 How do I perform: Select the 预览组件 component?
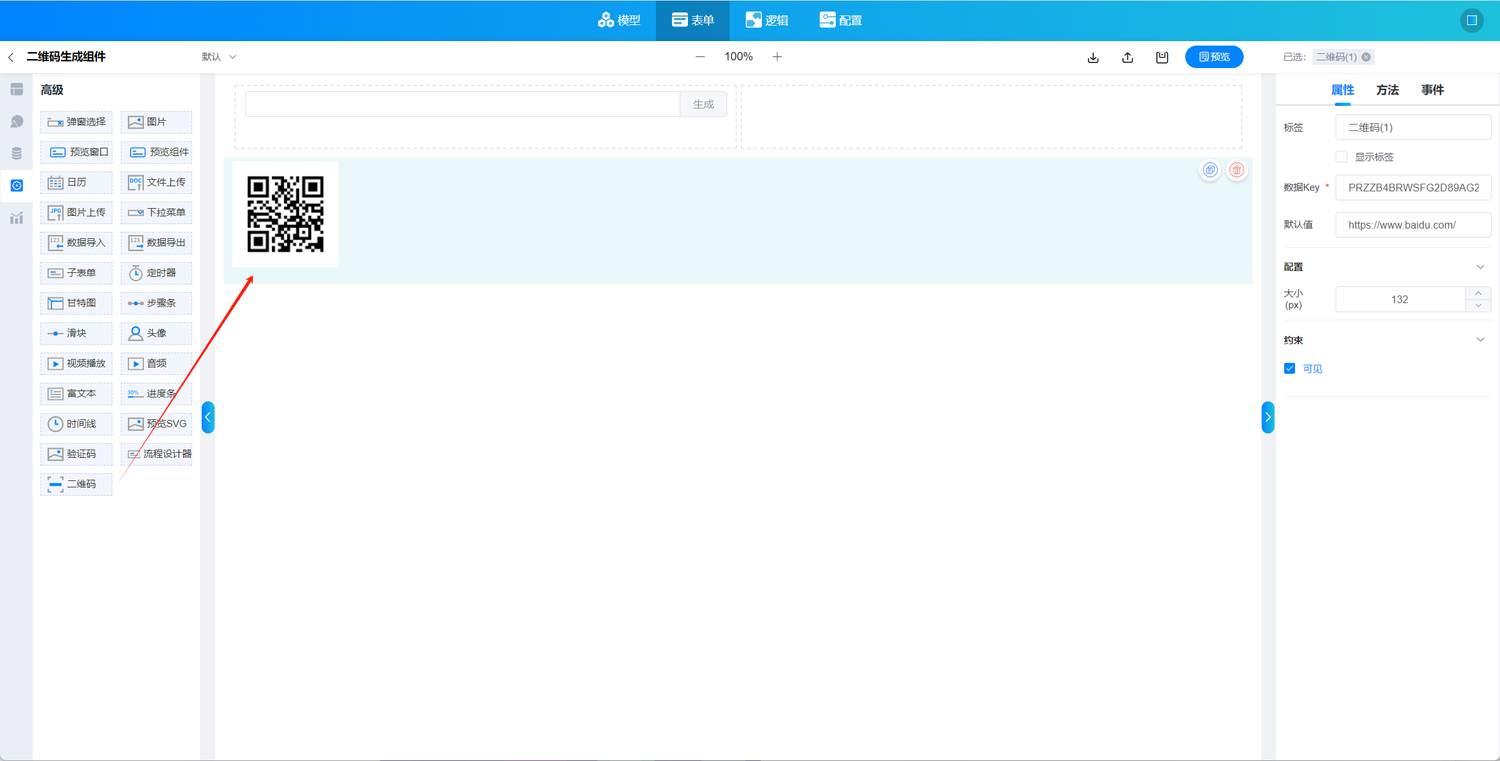(x=156, y=152)
